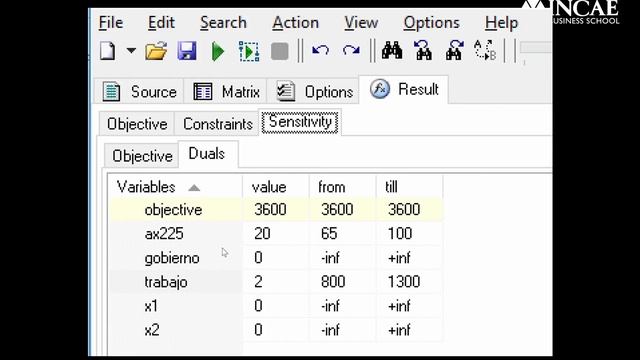Click the value column header
The height and width of the screenshot is (360, 640).
[276, 187]
